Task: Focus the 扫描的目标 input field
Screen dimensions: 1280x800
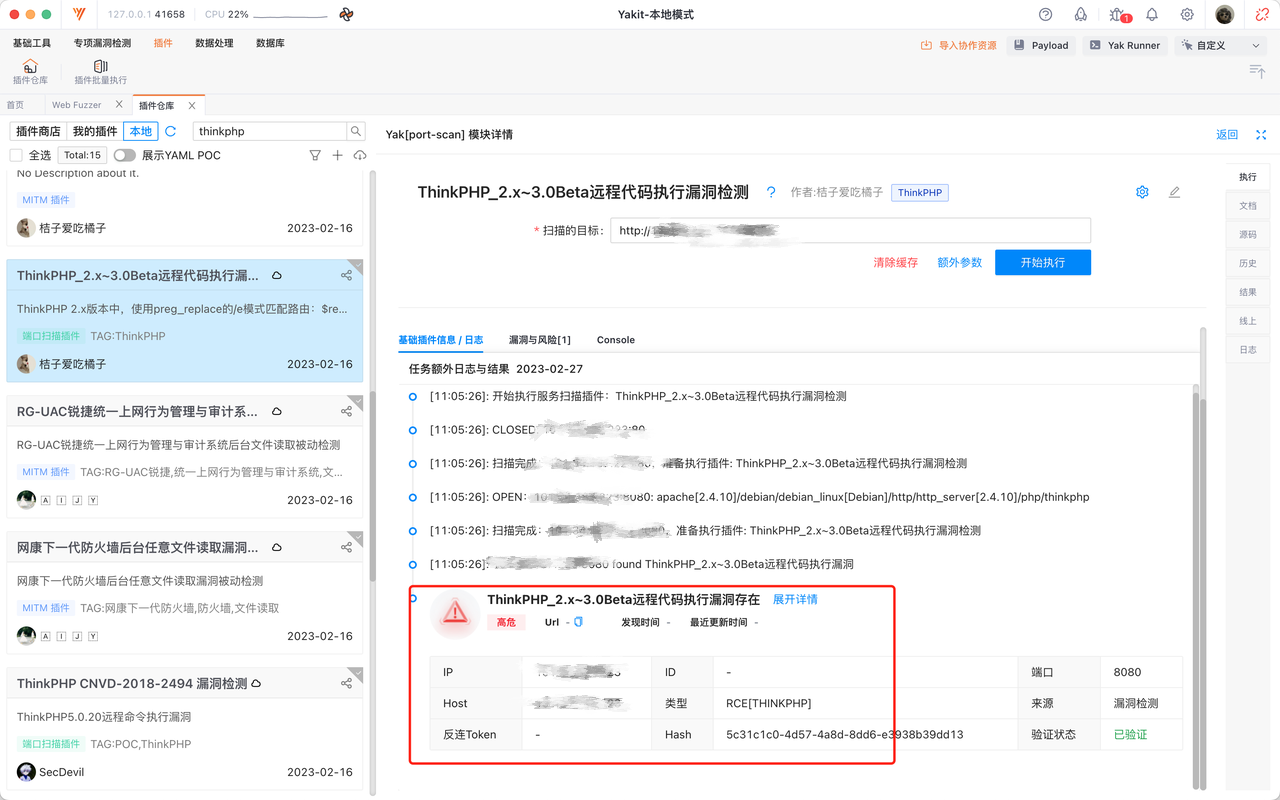Action: [x=850, y=231]
